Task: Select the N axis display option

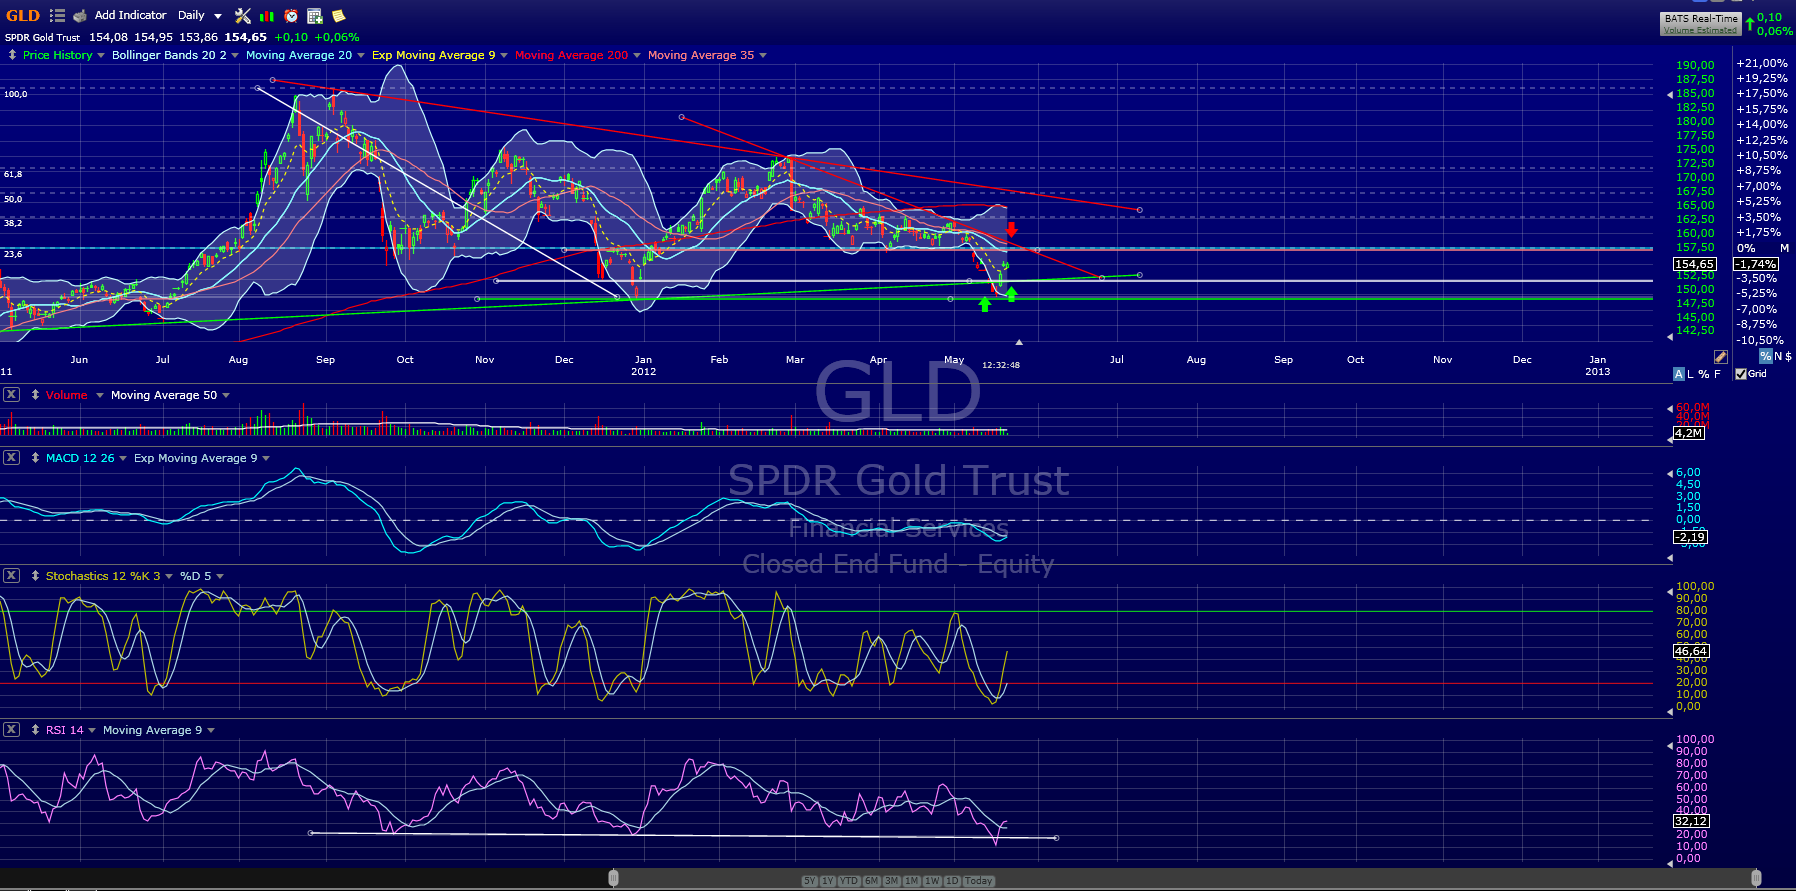Action: (1777, 356)
